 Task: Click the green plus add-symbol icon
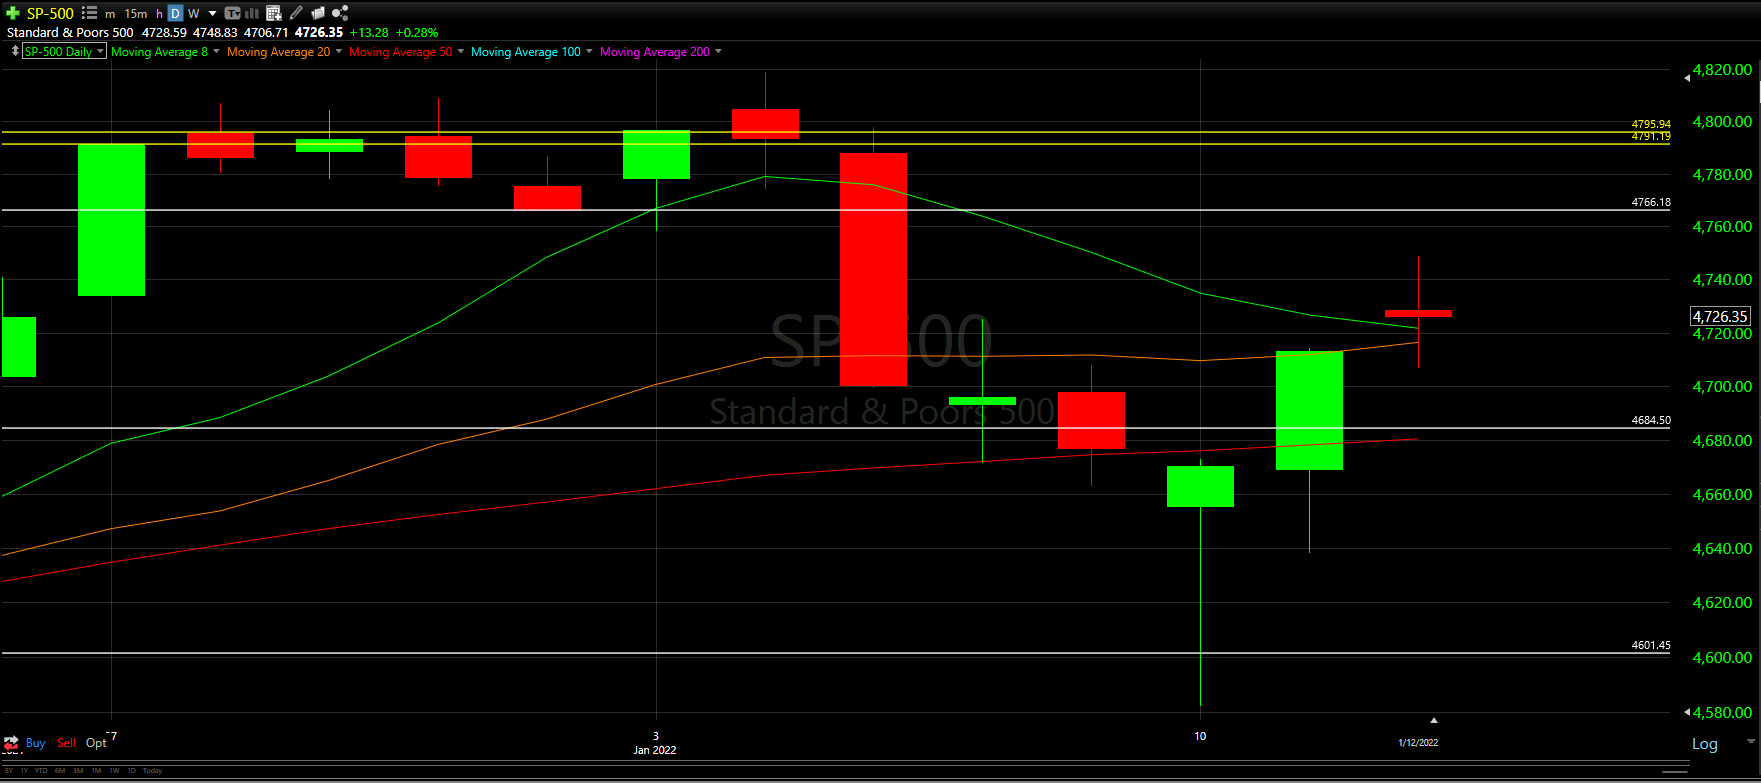pyautogui.click(x=13, y=13)
